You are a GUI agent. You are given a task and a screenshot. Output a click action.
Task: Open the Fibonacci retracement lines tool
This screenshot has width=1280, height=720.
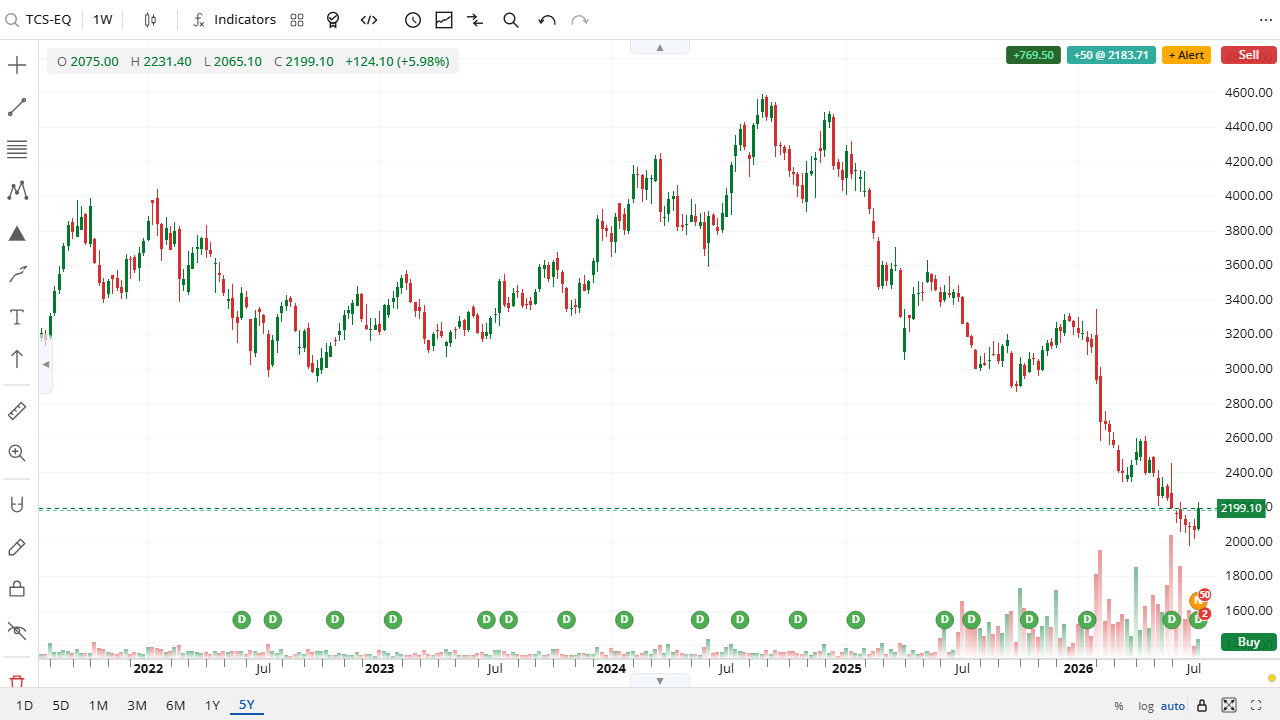coord(17,150)
